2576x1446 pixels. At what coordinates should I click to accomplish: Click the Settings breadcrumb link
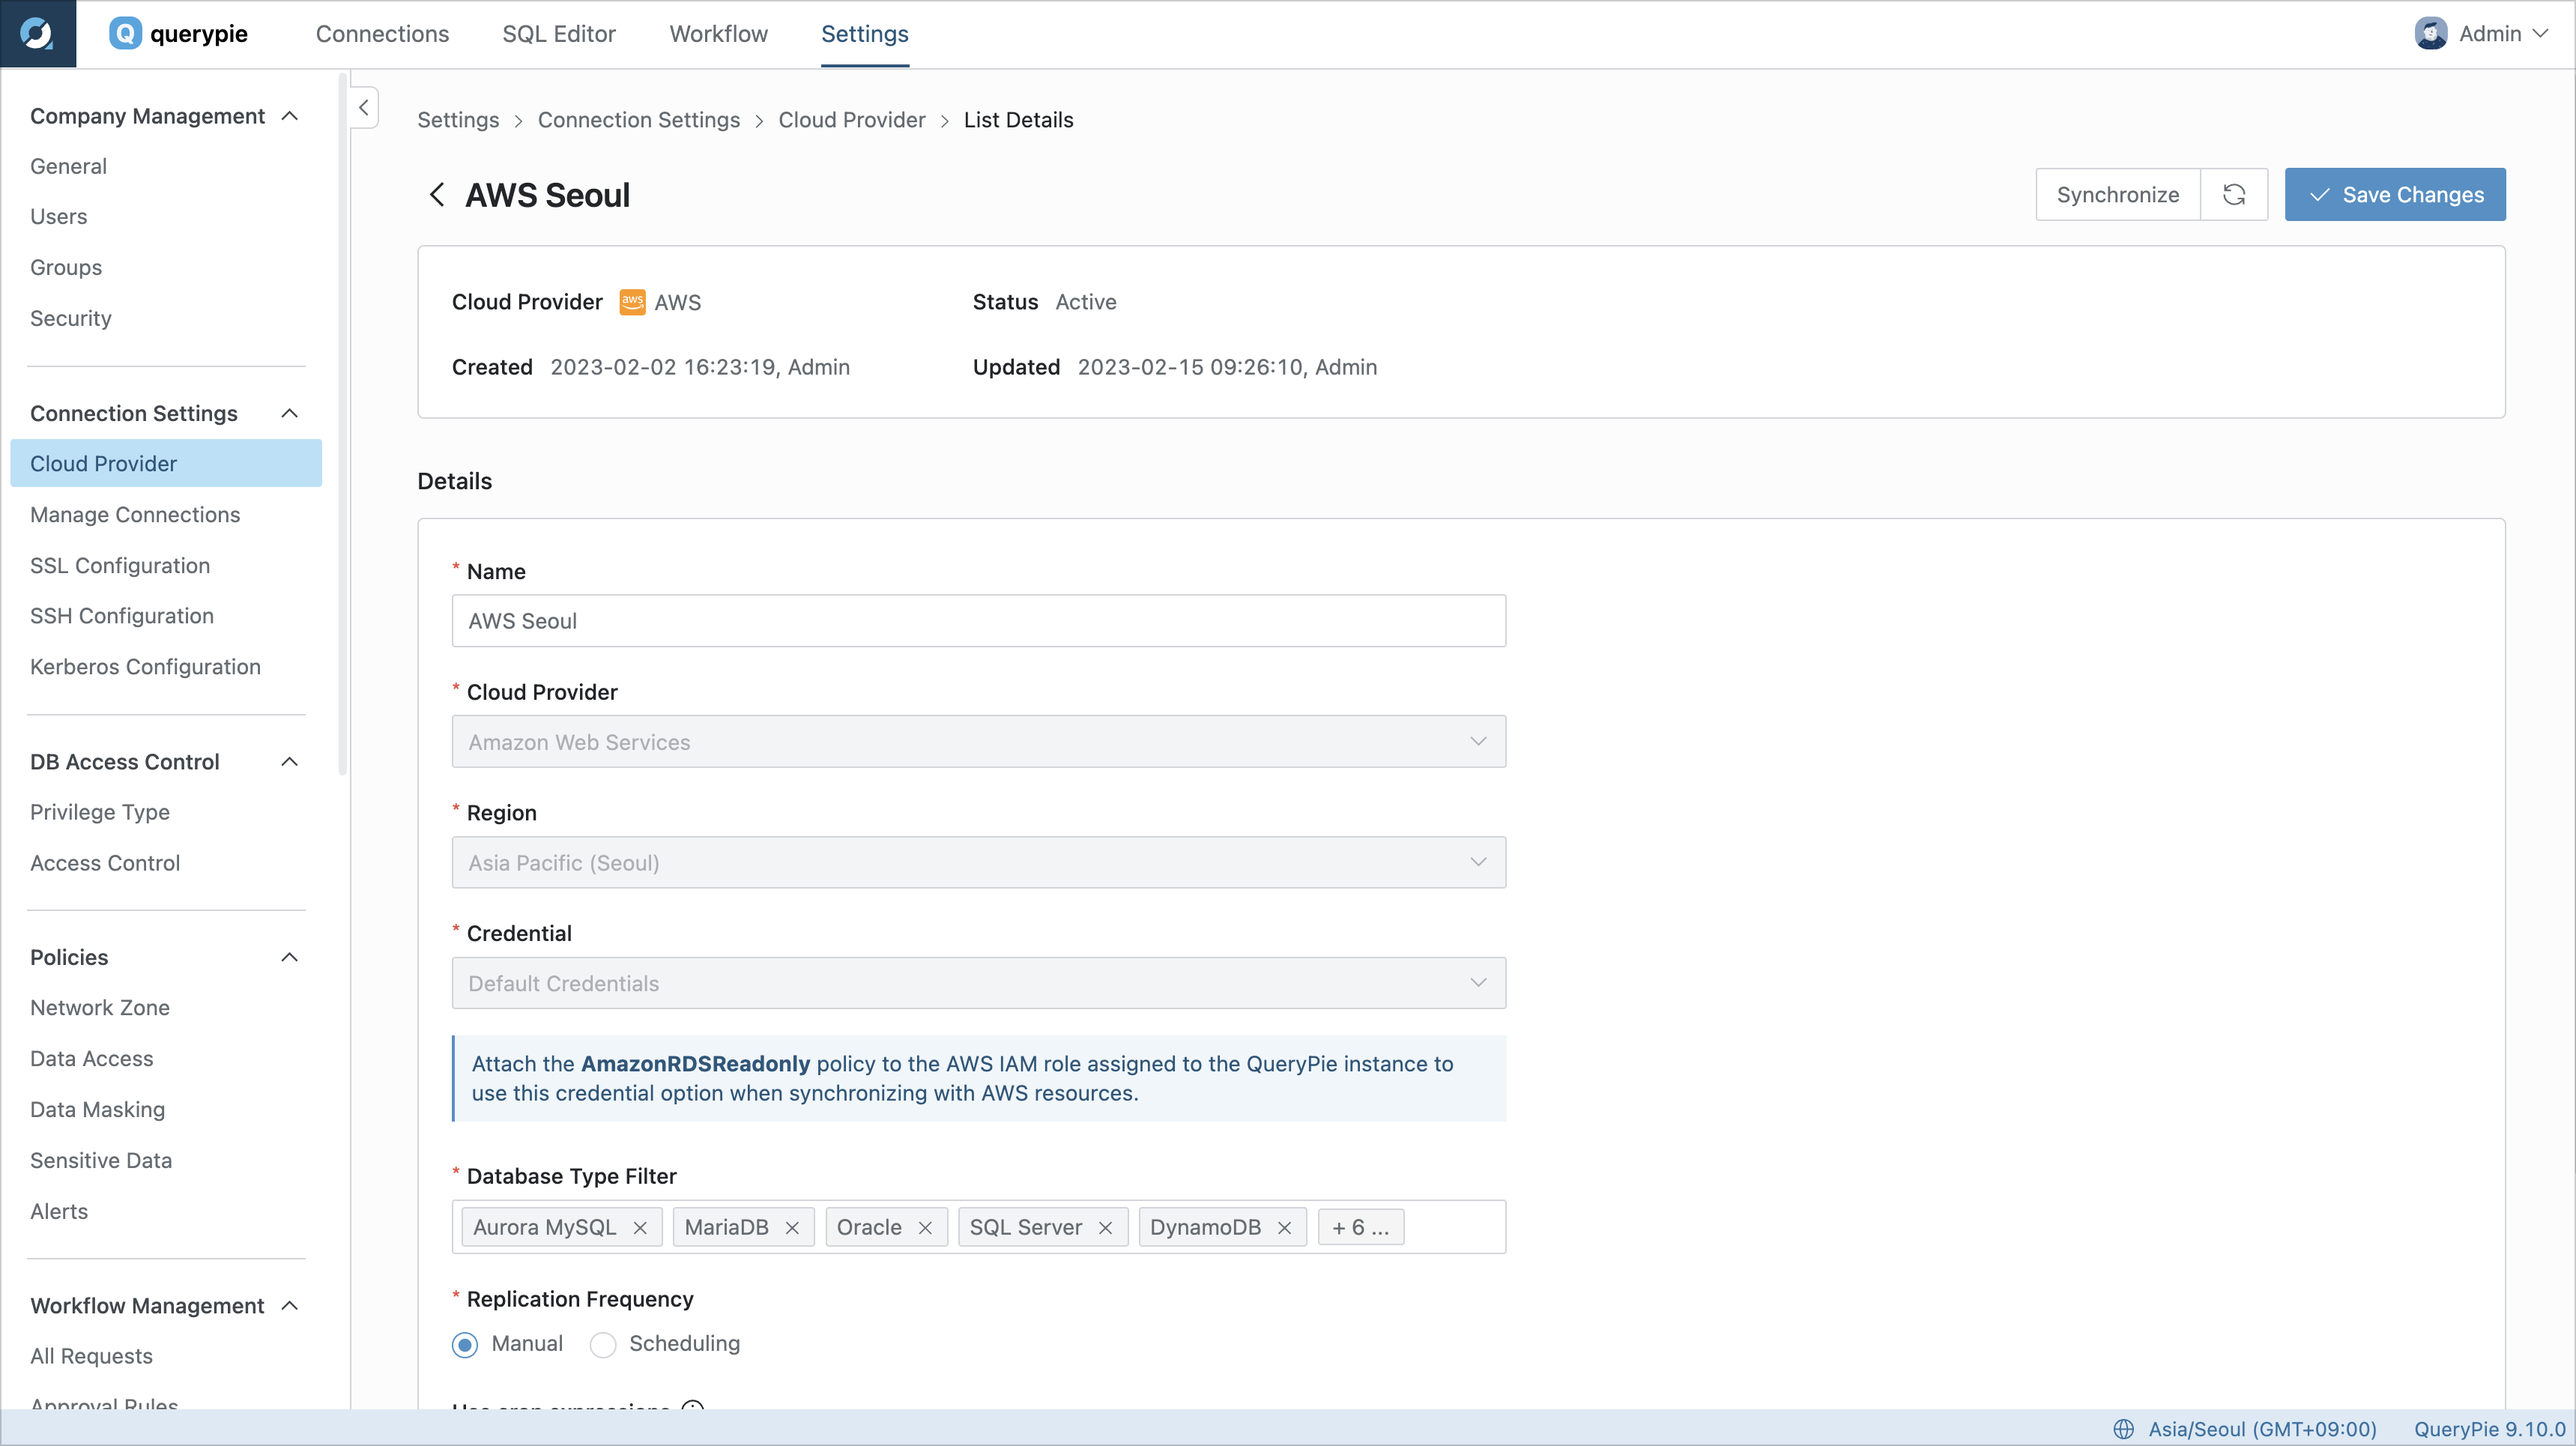[458, 120]
